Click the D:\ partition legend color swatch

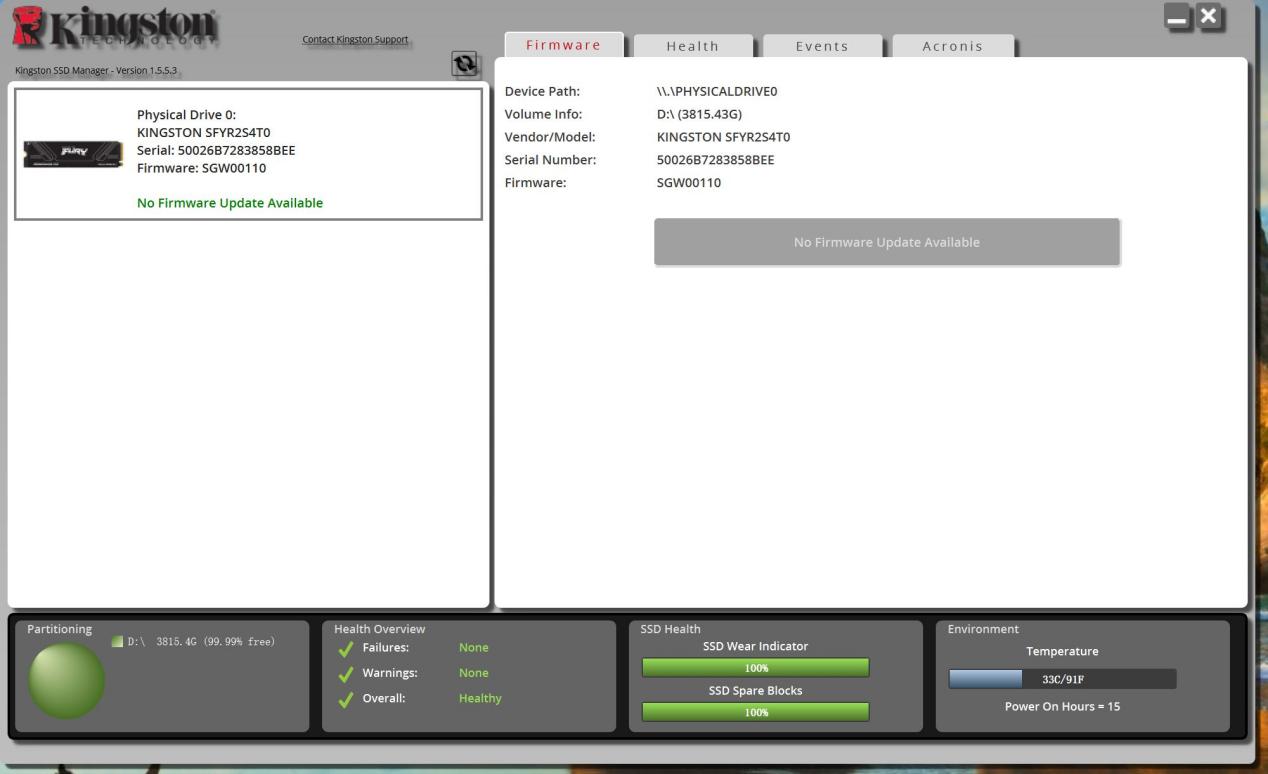[117, 642]
